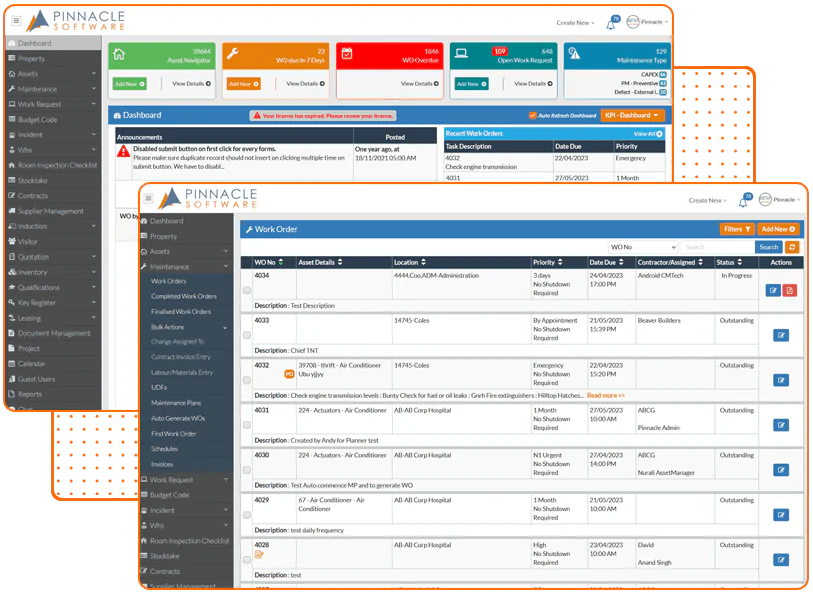Edit work order 4030 using edit icon
Image resolution: width=813 pixels, height=592 pixels.
pyautogui.click(x=781, y=470)
